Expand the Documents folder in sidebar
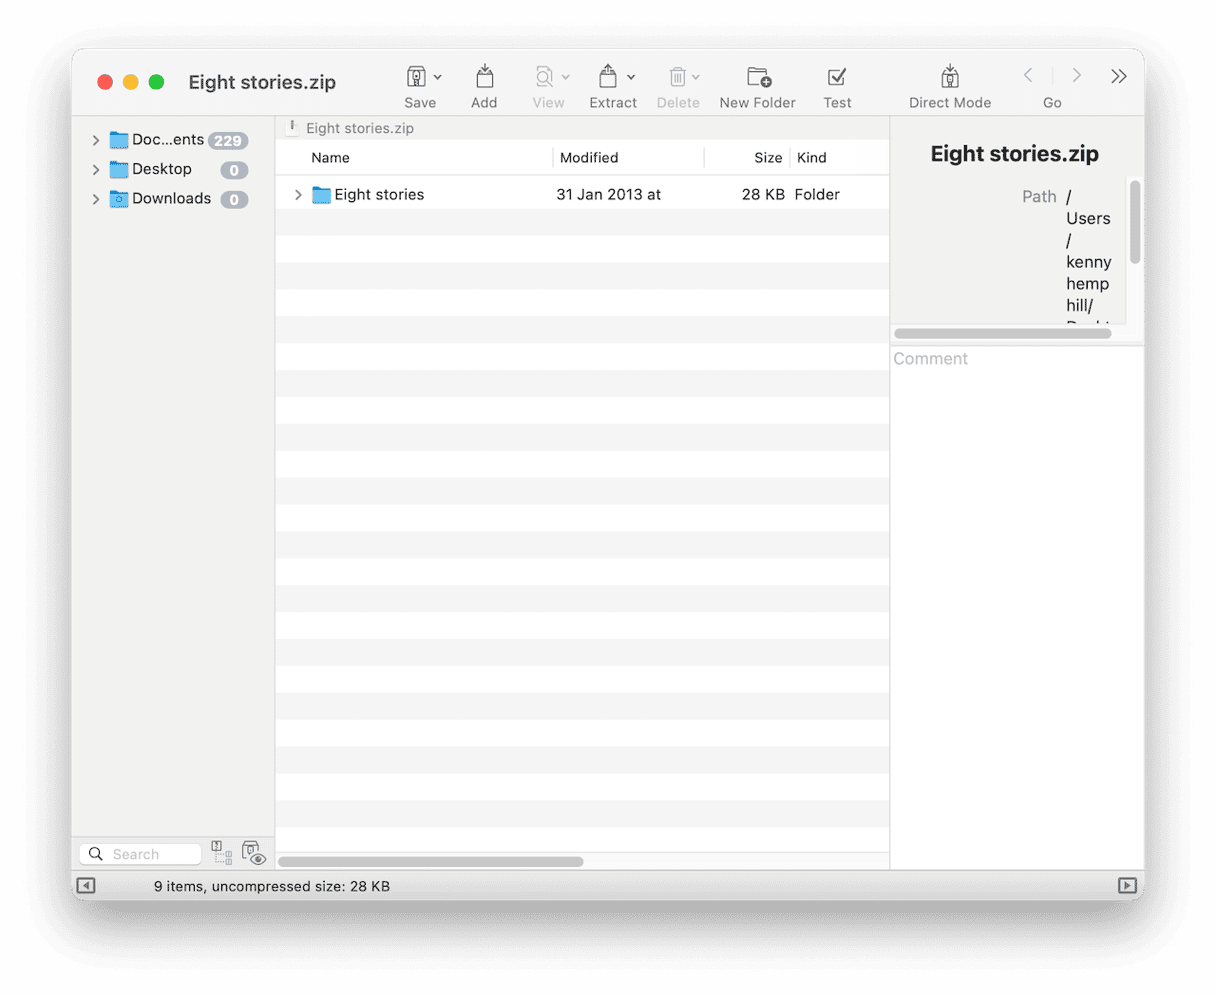Viewport: 1216px width, 995px height. [x=96, y=141]
